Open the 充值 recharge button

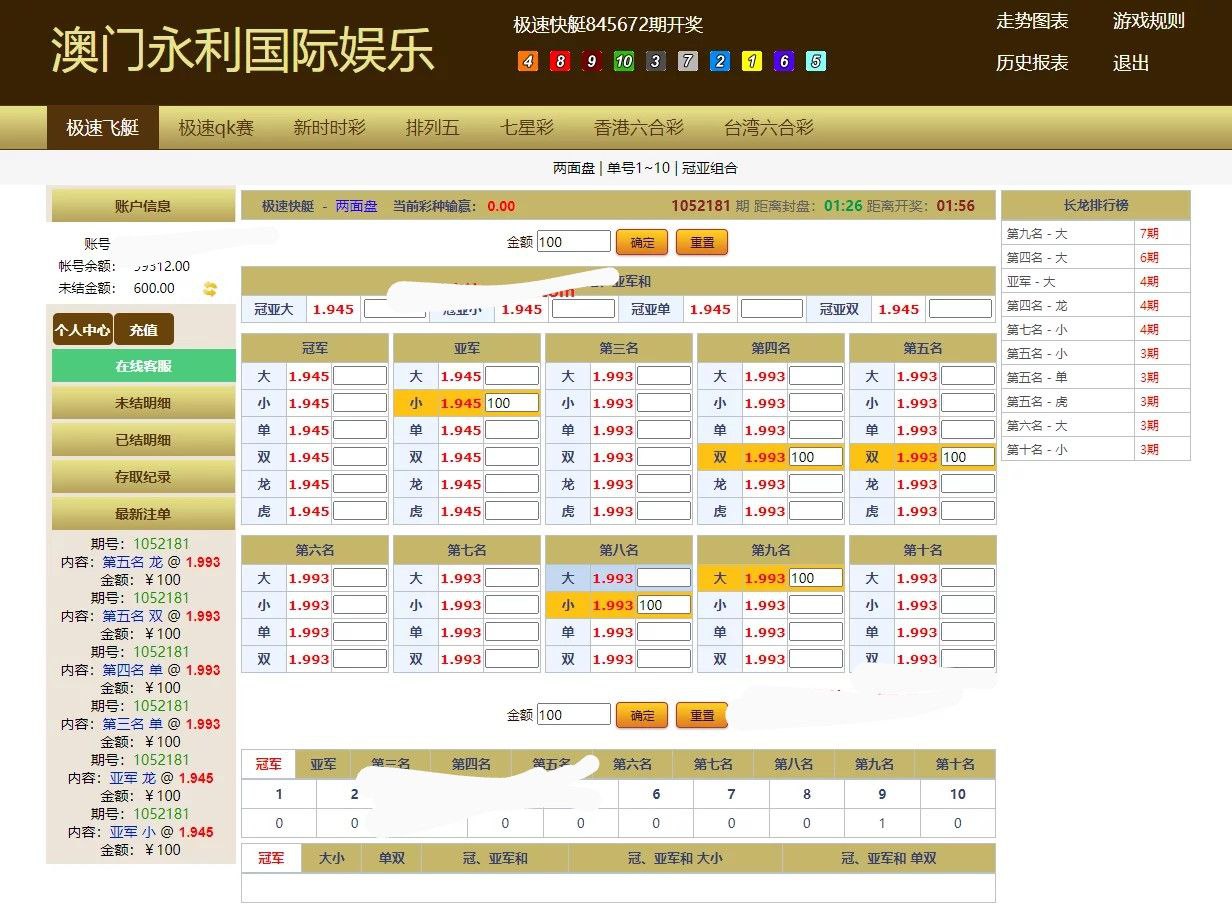[x=143, y=329]
